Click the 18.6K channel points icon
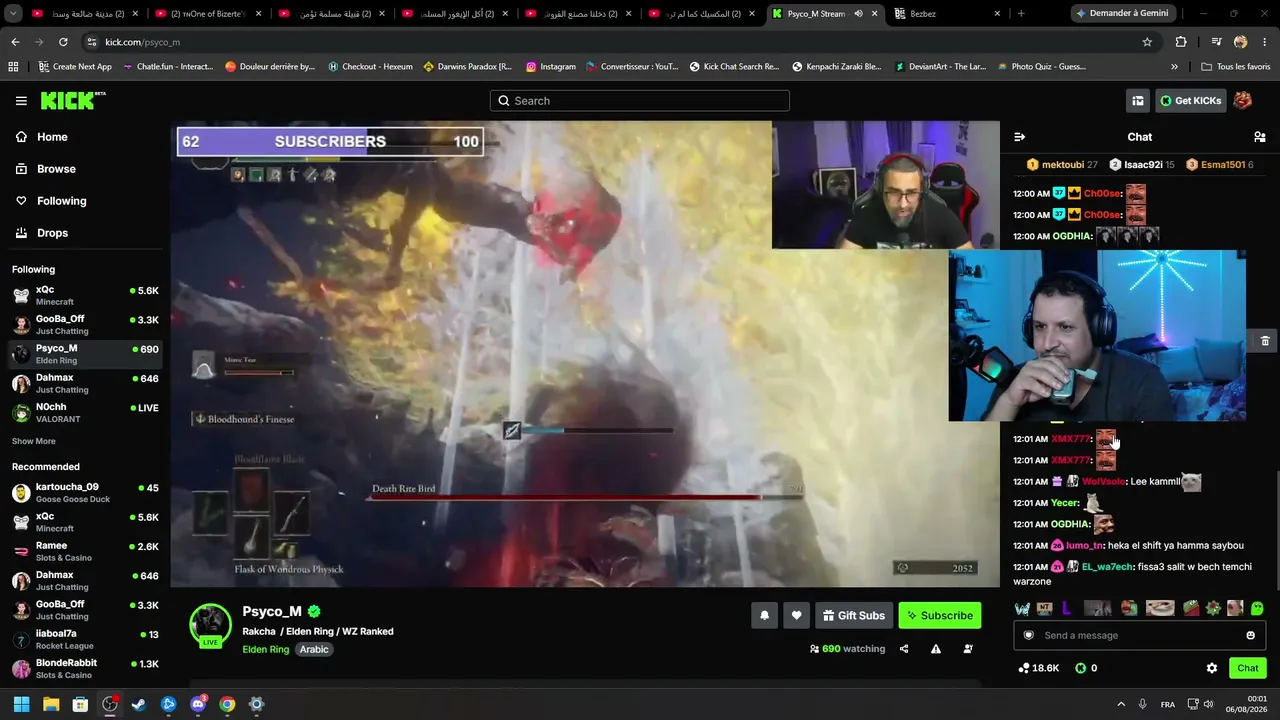 tap(1023, 668)
